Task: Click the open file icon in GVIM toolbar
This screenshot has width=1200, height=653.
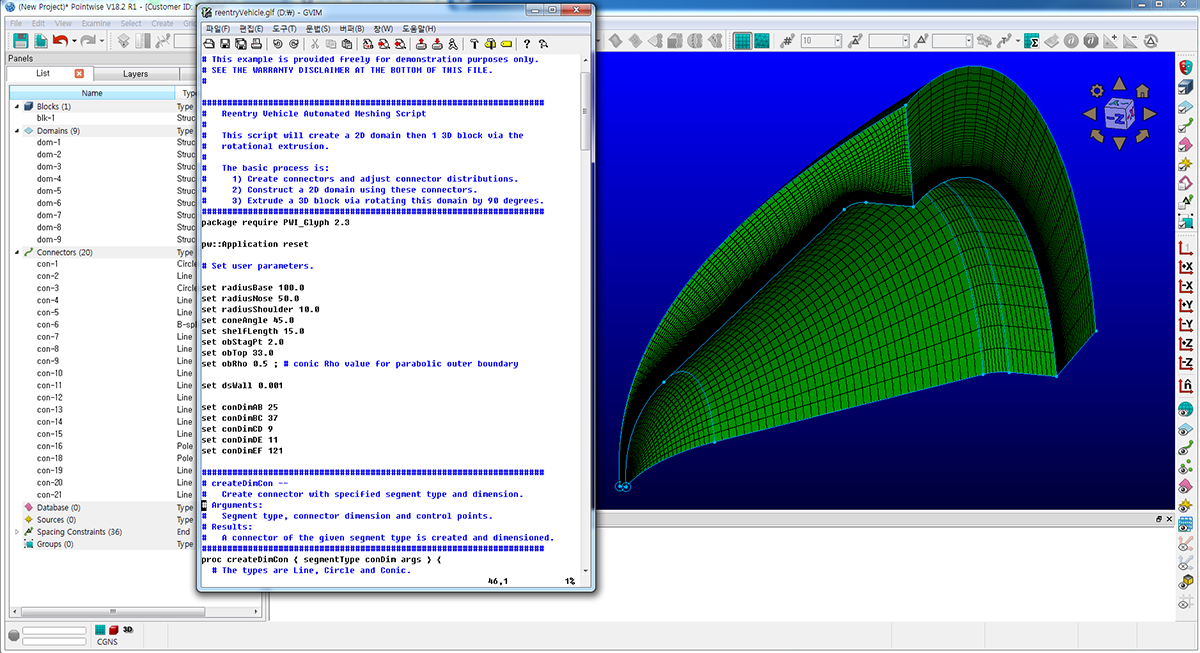Action: tap(208, 44)
